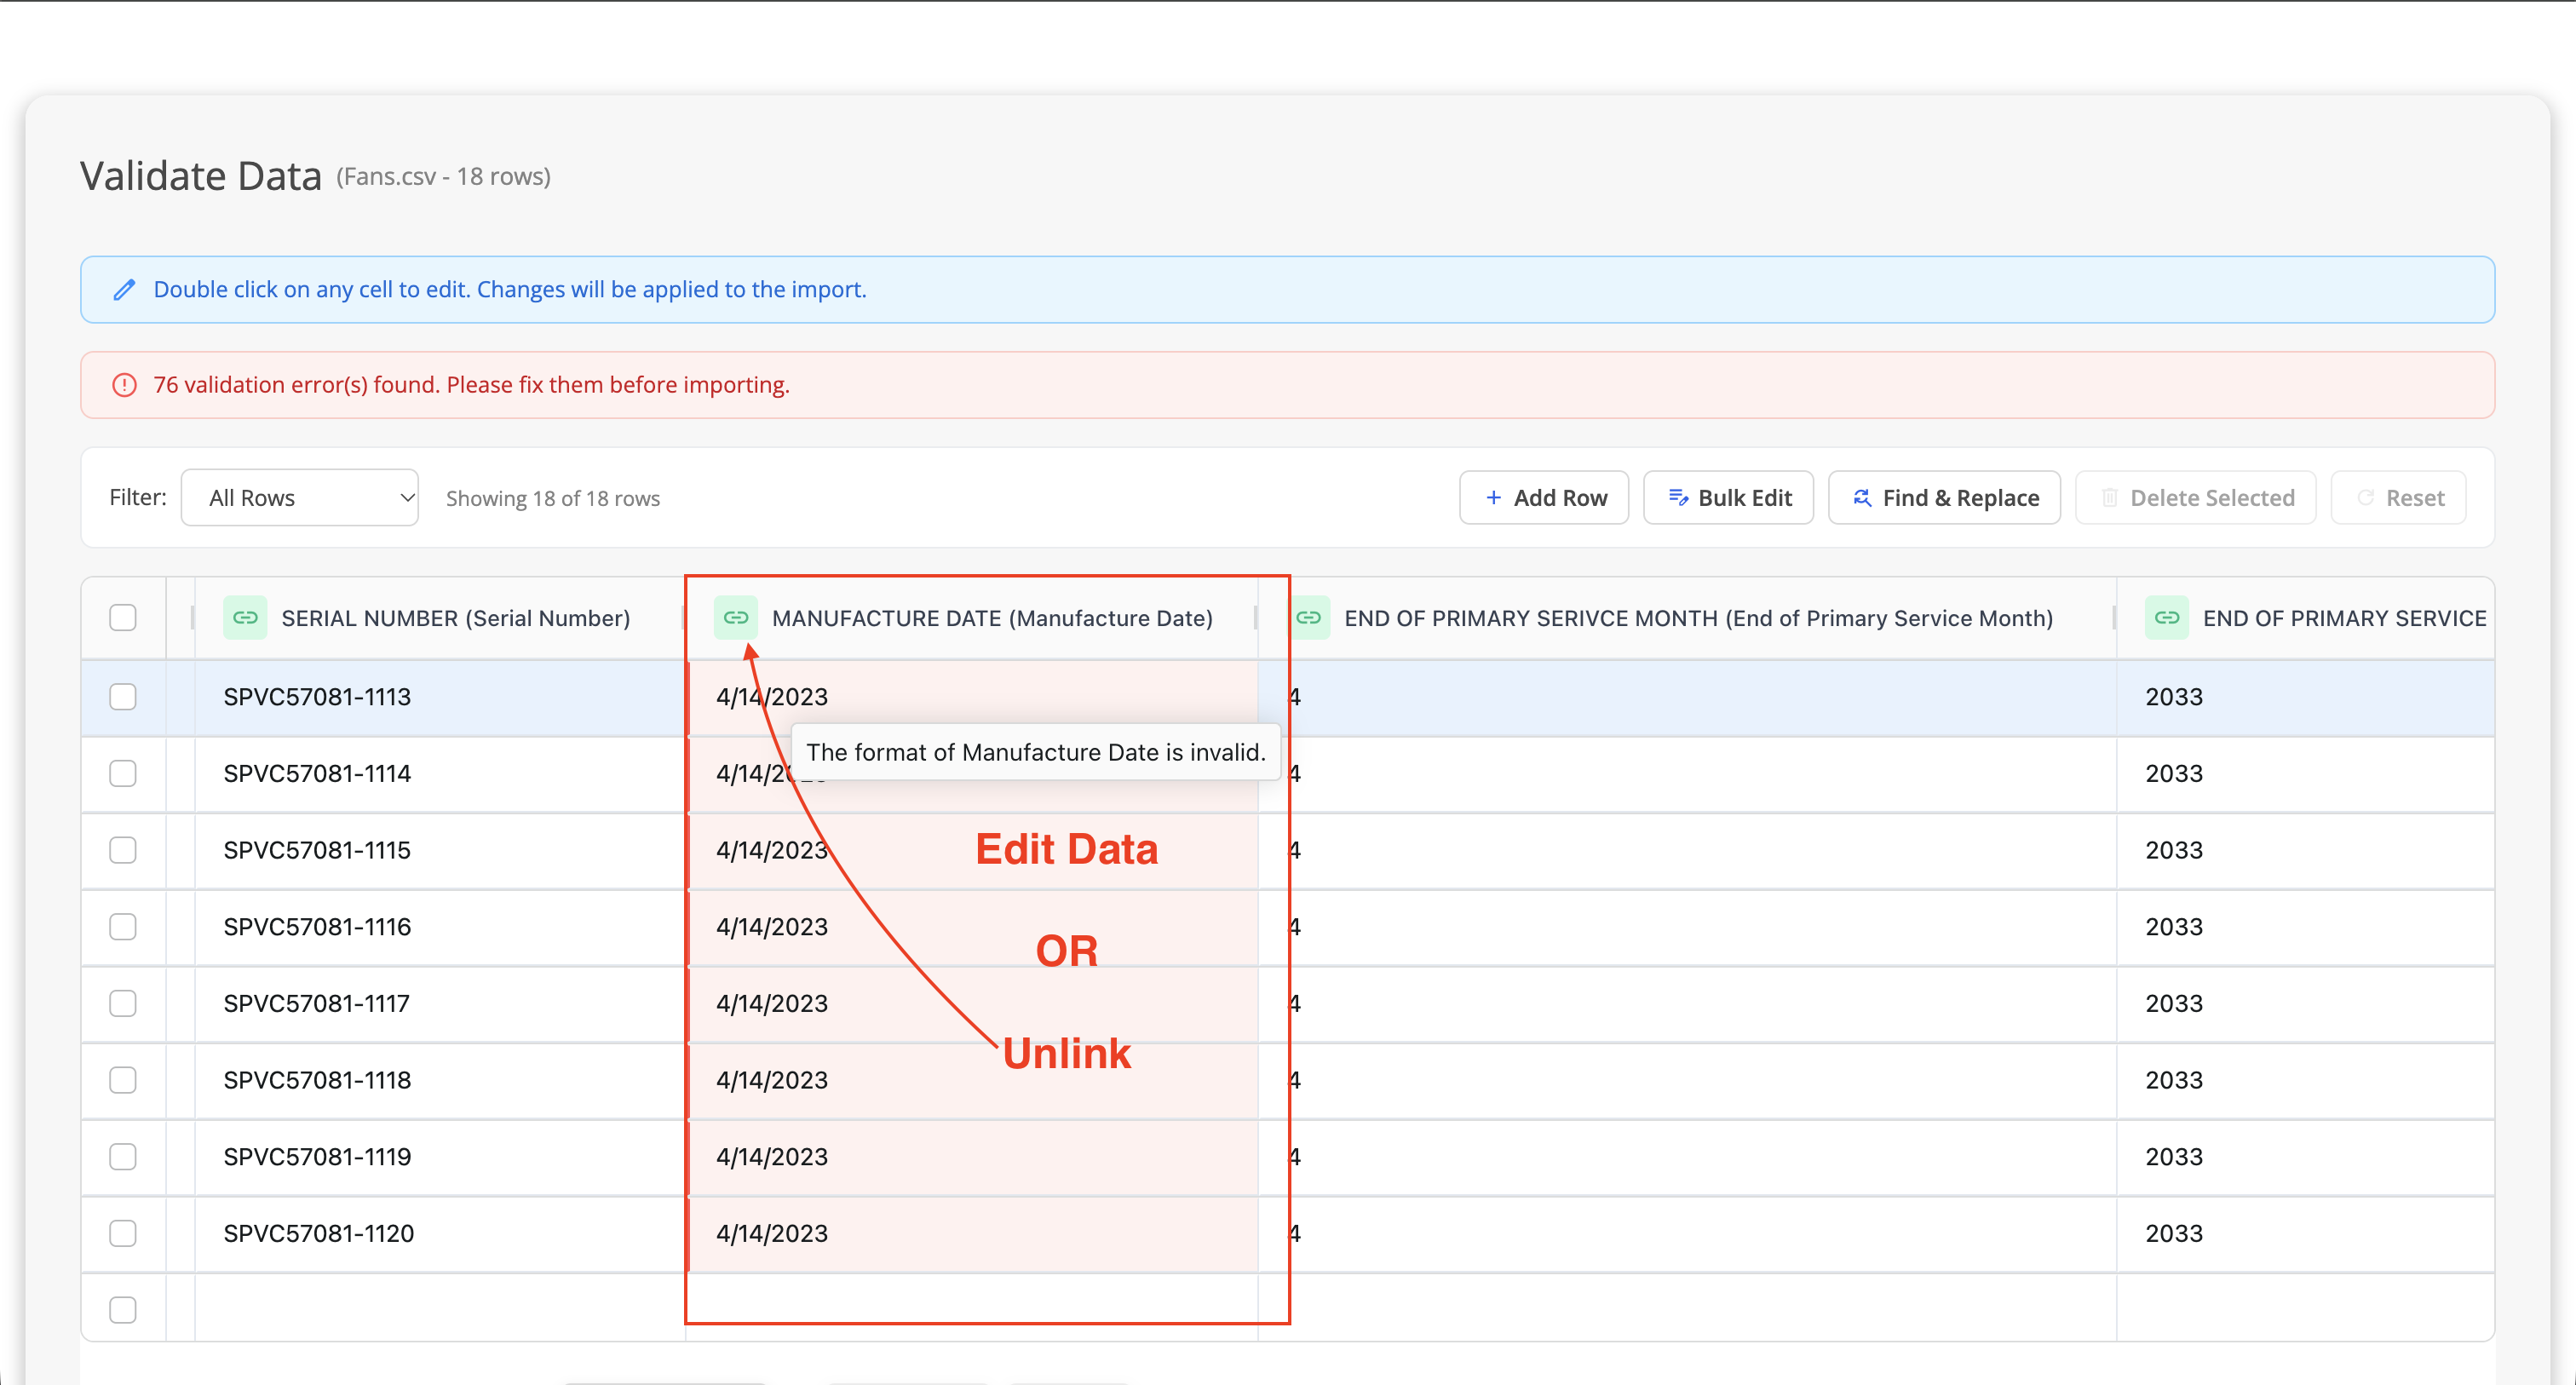Click link icon of the last END OF PRIMARY SERVICE column
This screenshot has width=2576, height=1385.
2167,618
